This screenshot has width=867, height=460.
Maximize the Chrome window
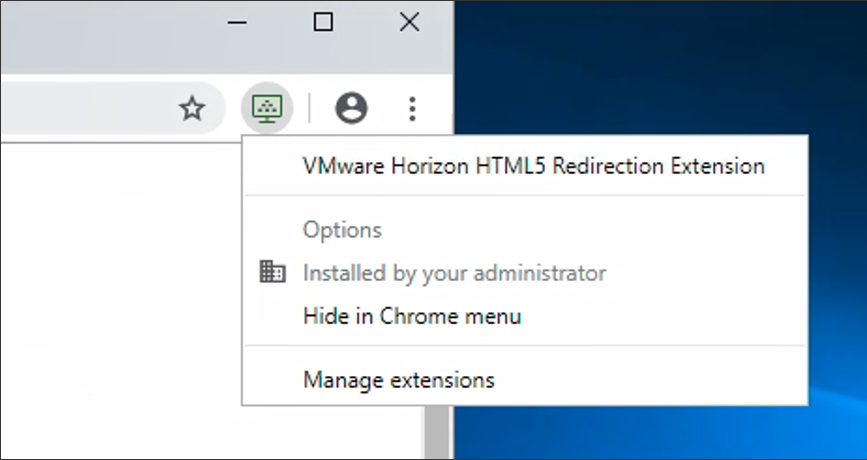pos(323,22)
